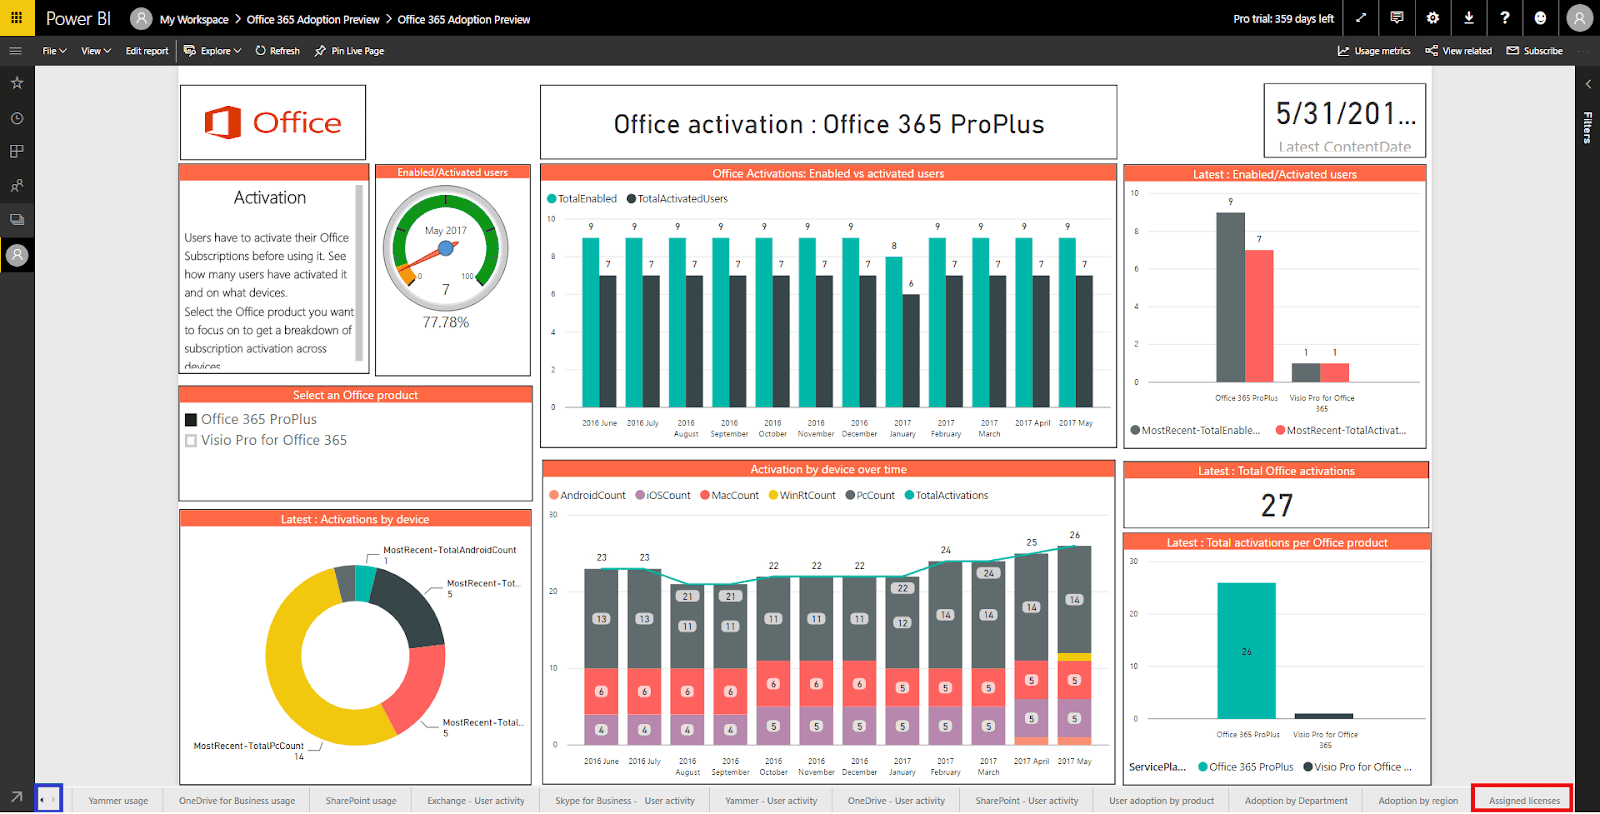Switch to Skype for Business - User activity tab
The width and height of the screenshot is (1600, 814).
tap(625, 801)
